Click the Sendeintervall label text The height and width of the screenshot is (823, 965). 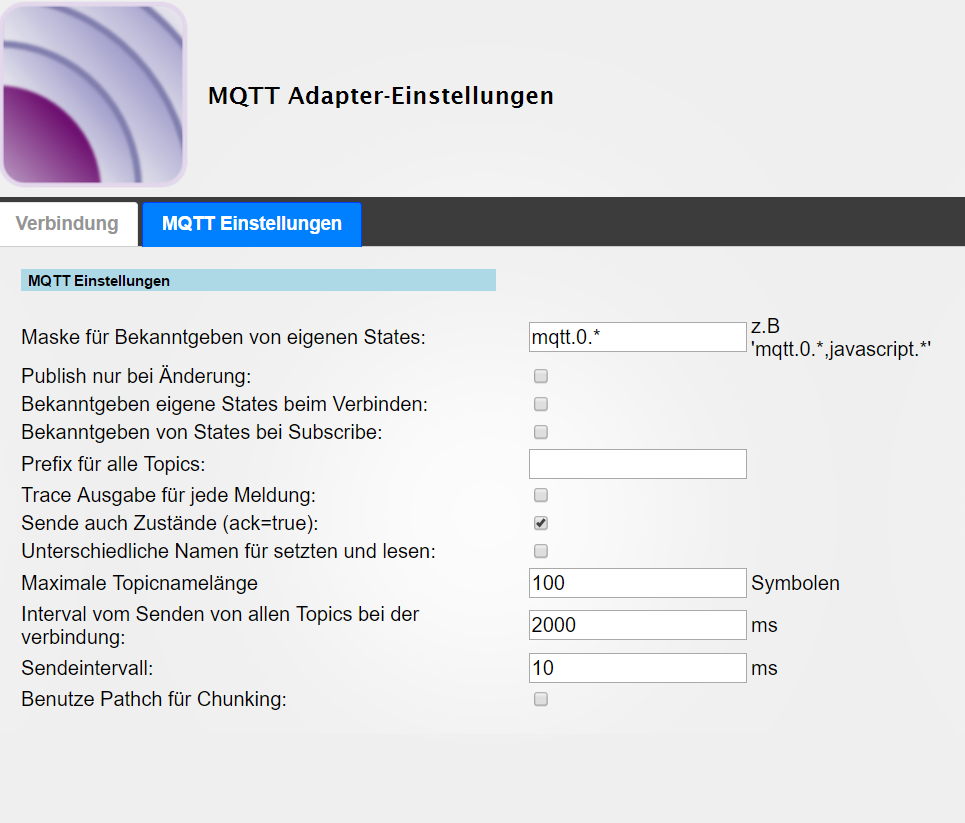tap(87, 668)
